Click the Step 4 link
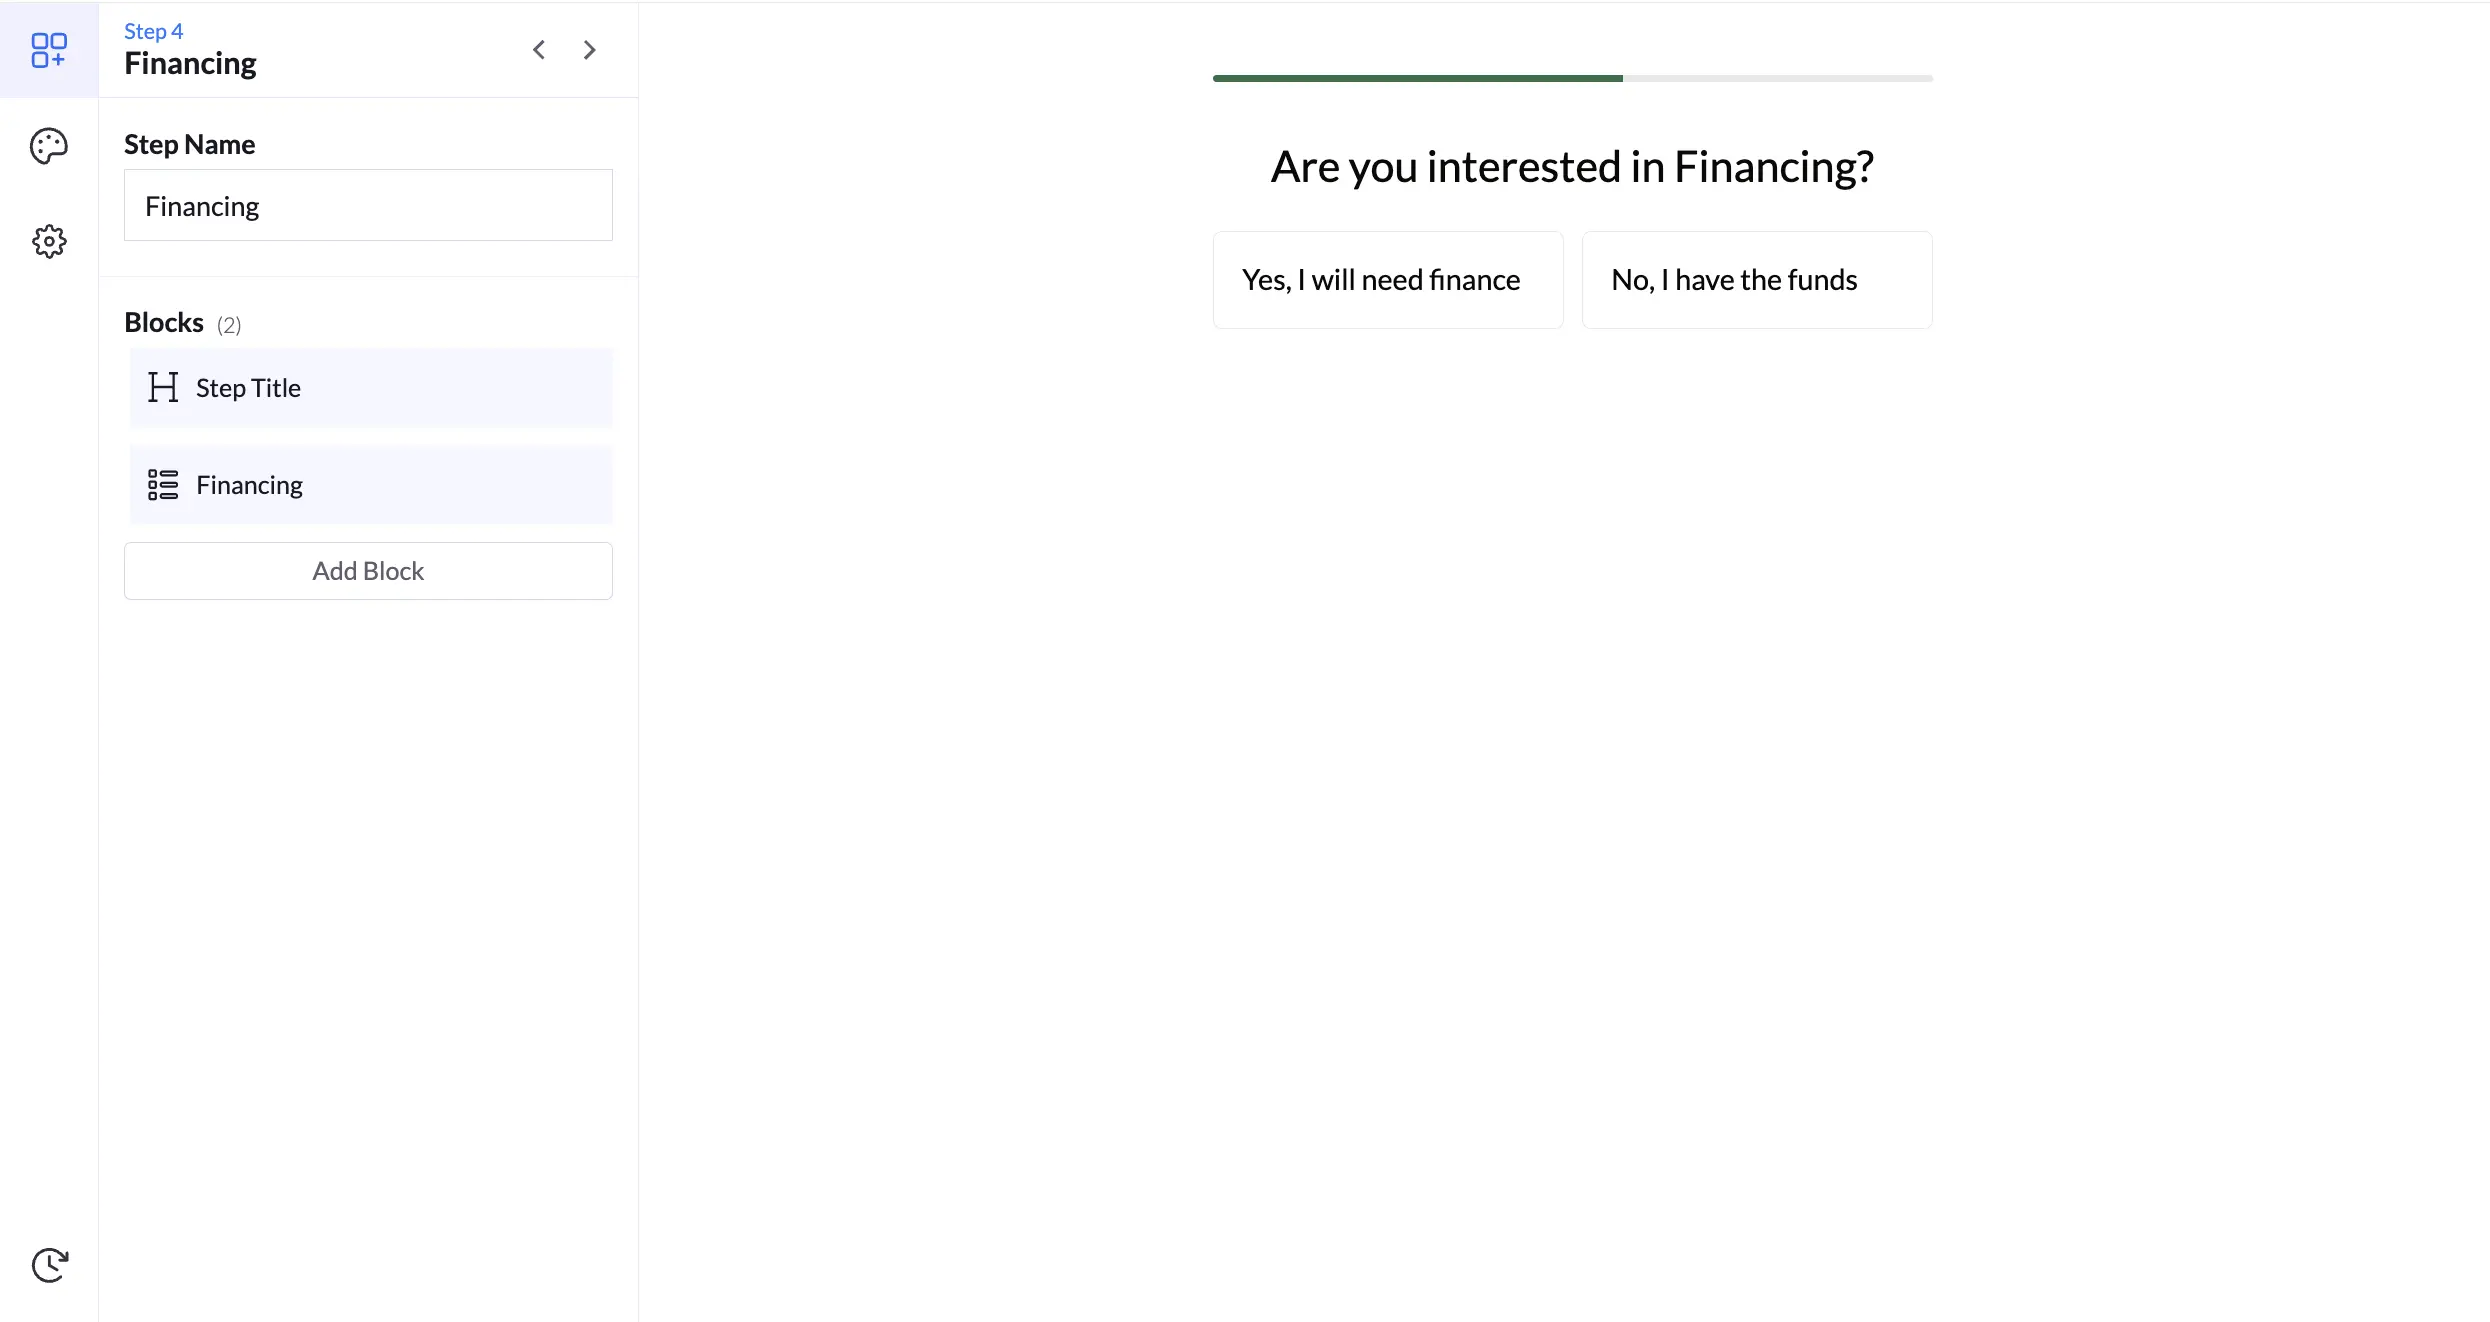Screen dimensions: 2490x1322 [x=153, y=31]
